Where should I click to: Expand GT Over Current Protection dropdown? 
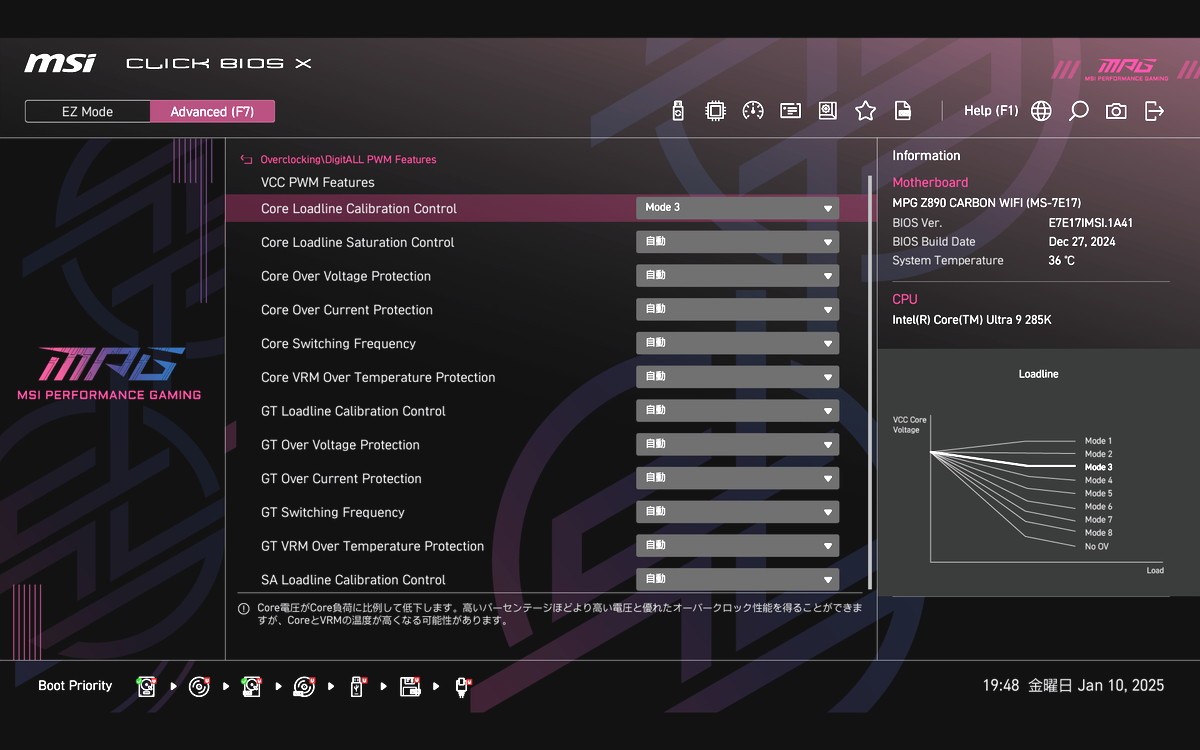[737, 478]
